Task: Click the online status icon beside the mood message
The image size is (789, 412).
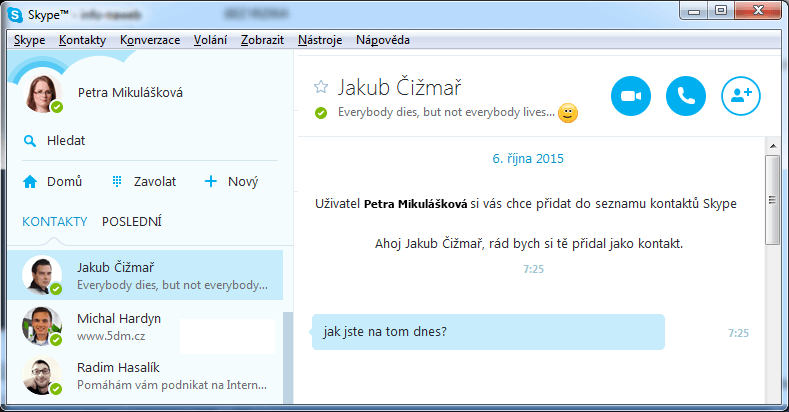Action: point(321,113)
